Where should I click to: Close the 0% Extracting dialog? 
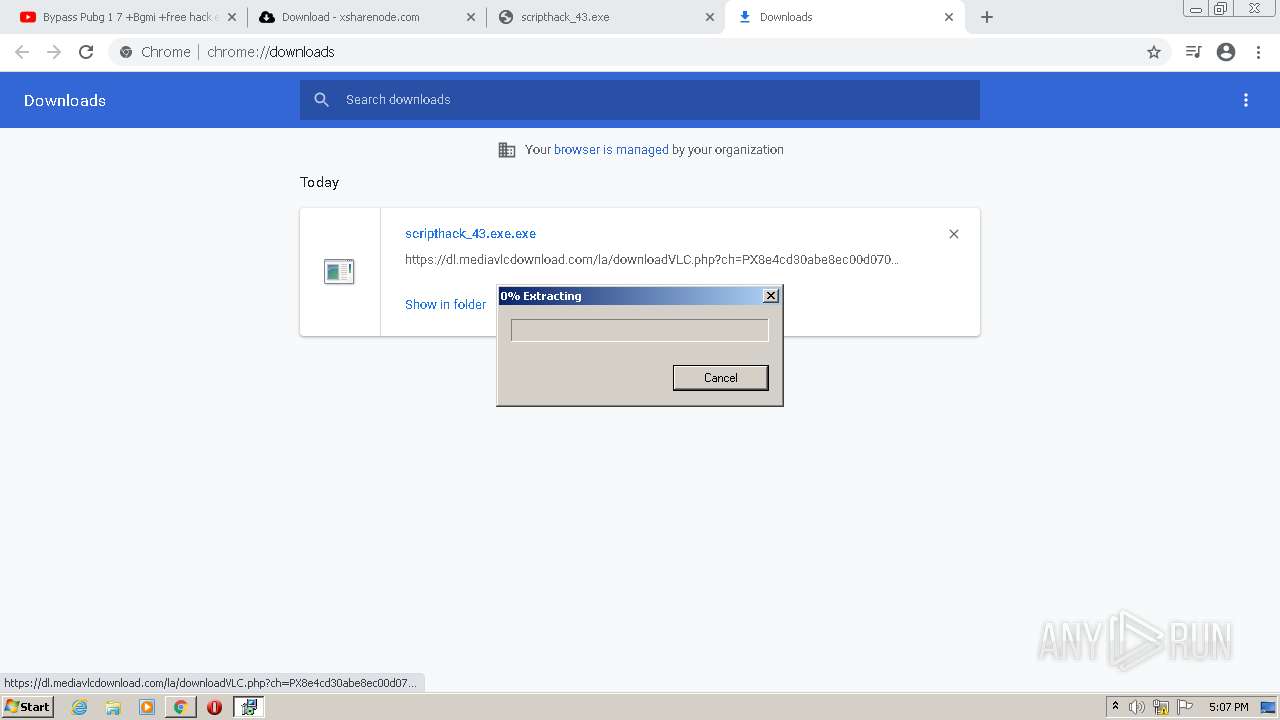tap(771, 296)
